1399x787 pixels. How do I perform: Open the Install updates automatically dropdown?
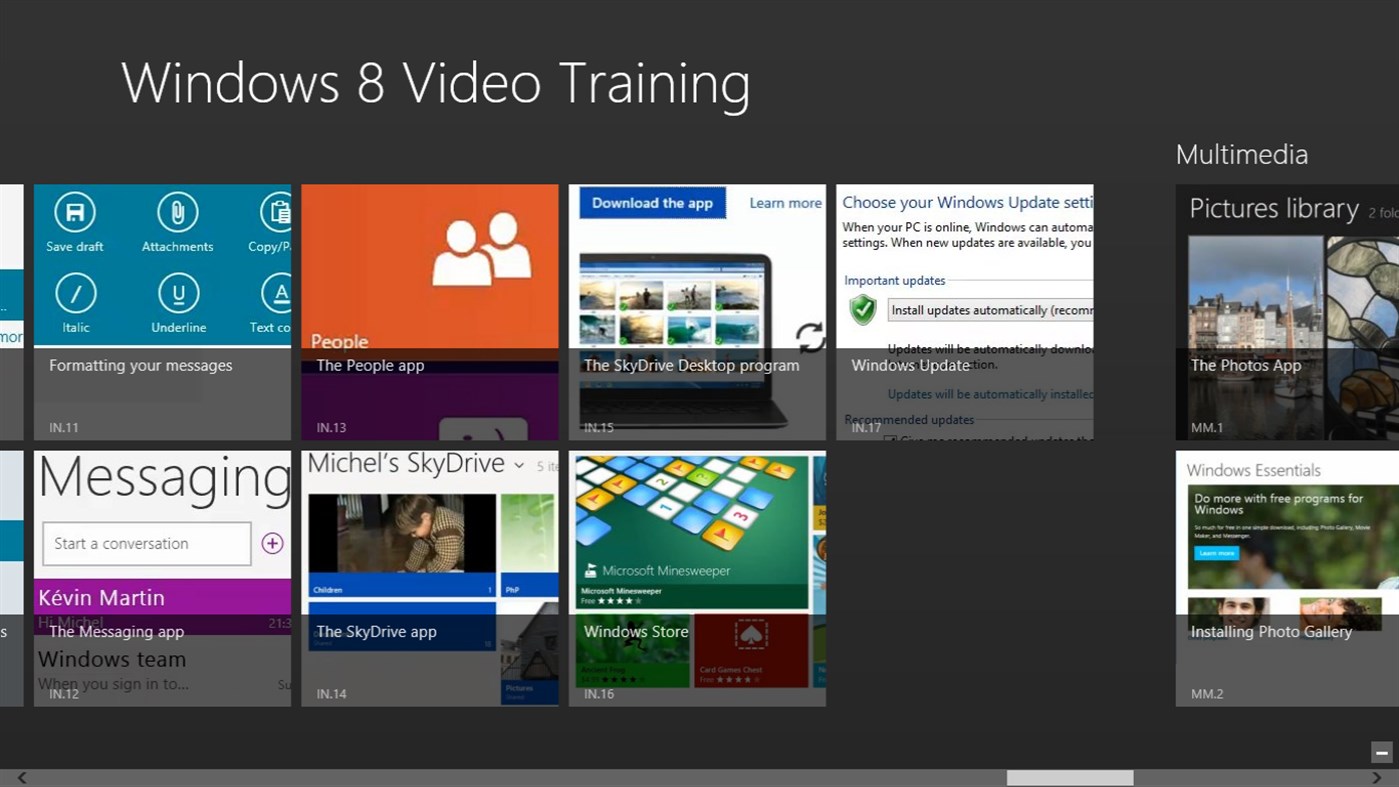[990, 310]
